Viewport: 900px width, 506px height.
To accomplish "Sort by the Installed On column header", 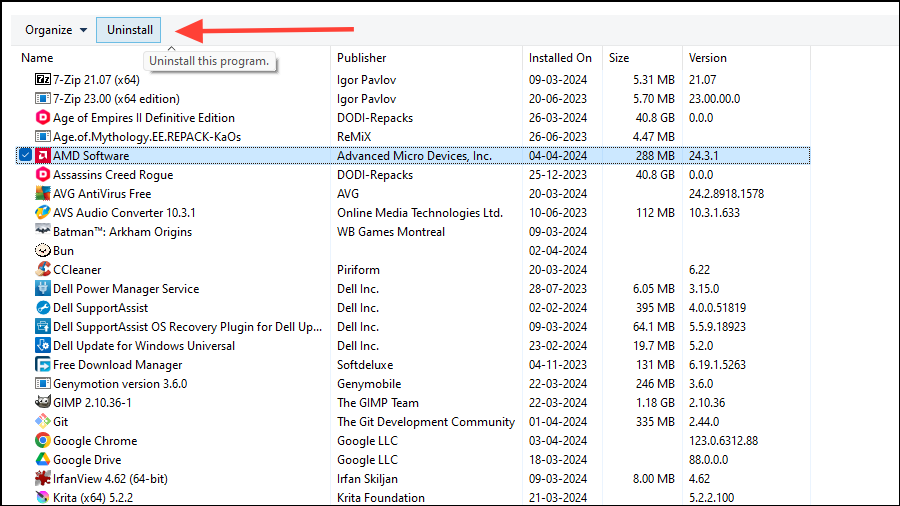I will point(560,58).
